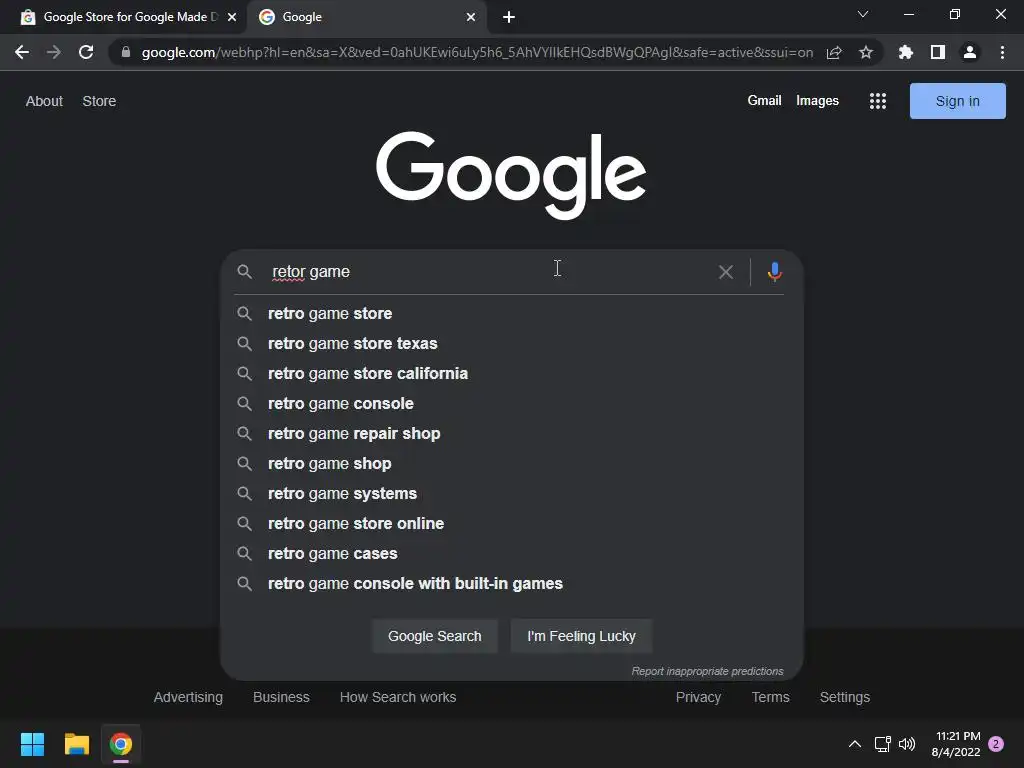Select suggestion 'retro game console'
Screen dimensions: 1024x768
click(511, 404)
